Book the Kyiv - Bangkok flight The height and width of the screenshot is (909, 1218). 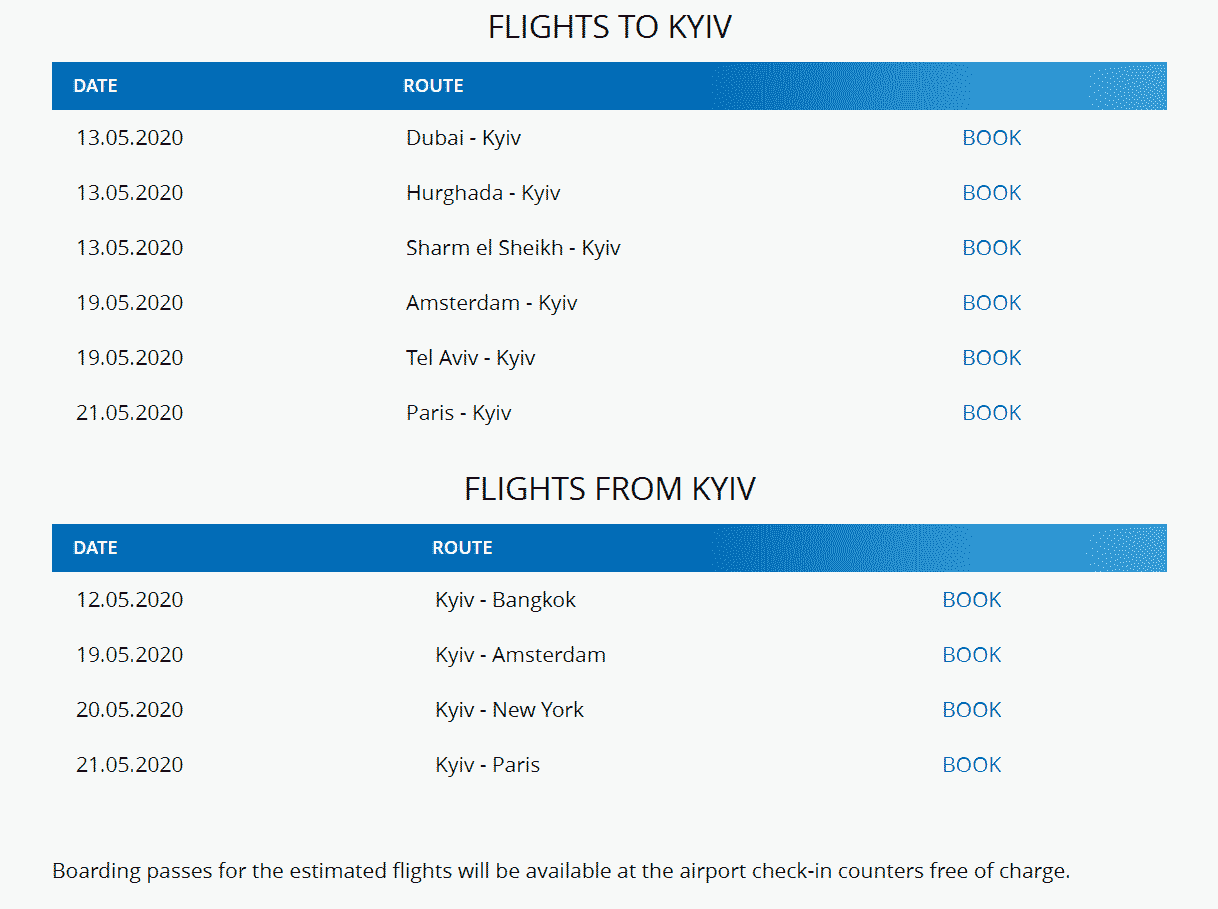[x=971, y=600]
